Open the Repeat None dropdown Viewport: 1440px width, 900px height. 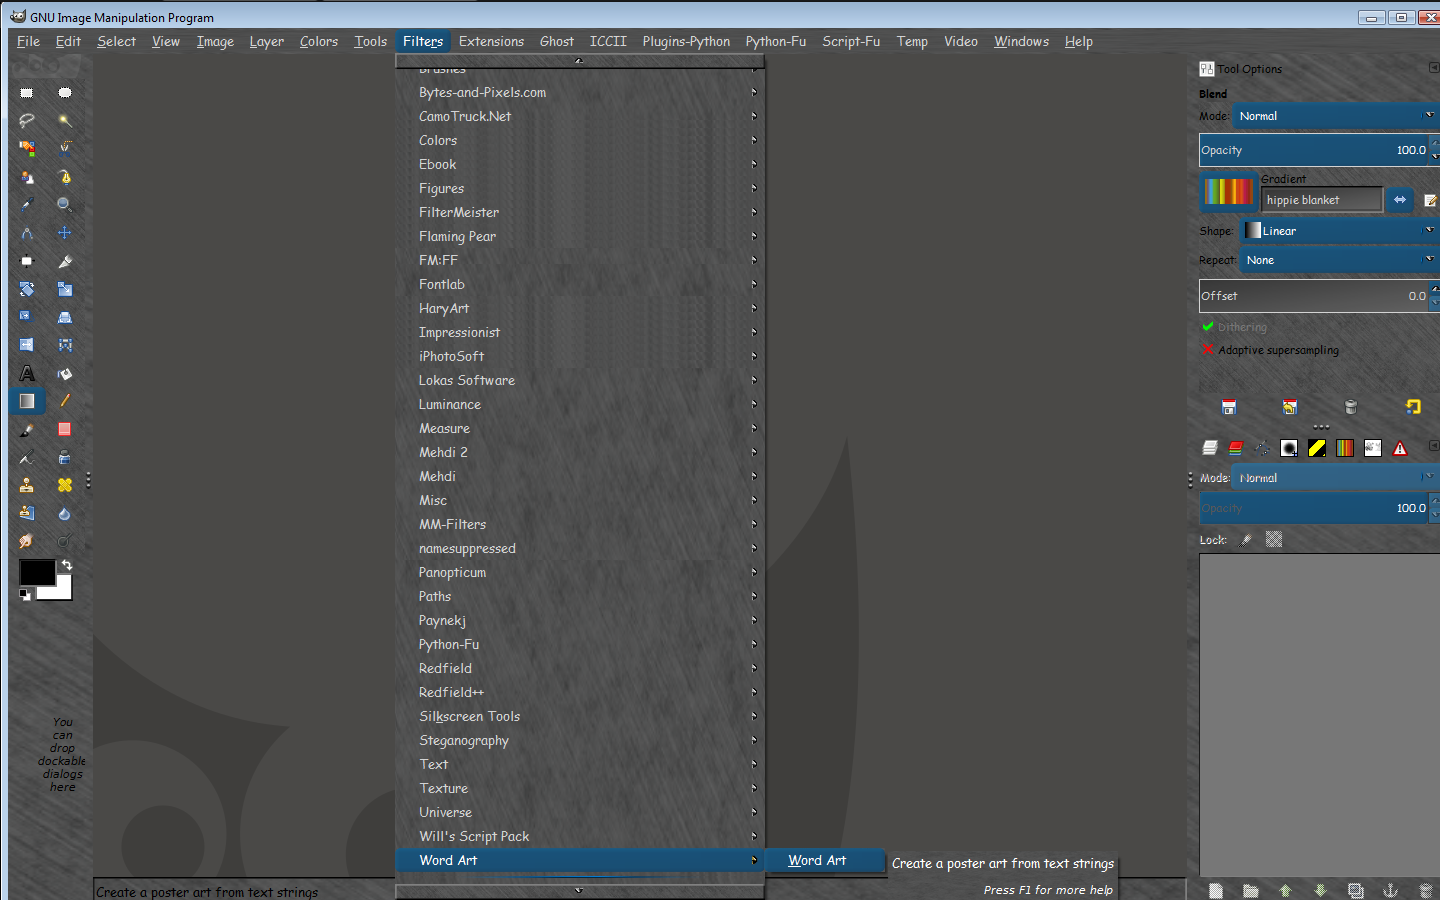tap(1338, 260)
